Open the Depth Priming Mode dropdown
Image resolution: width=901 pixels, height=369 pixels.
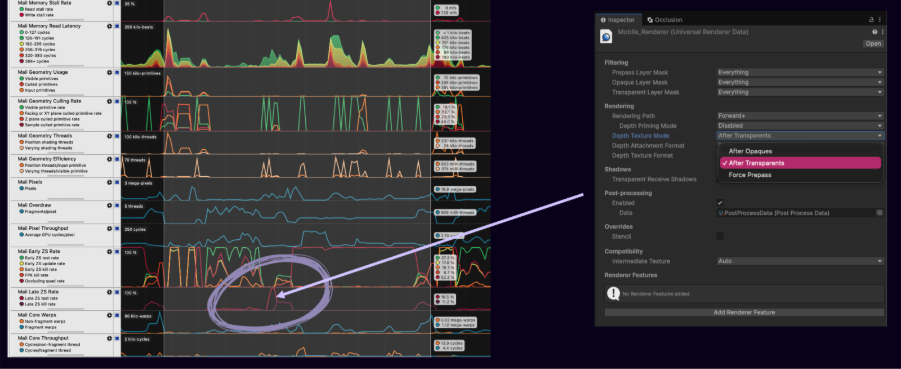(800, 125)
